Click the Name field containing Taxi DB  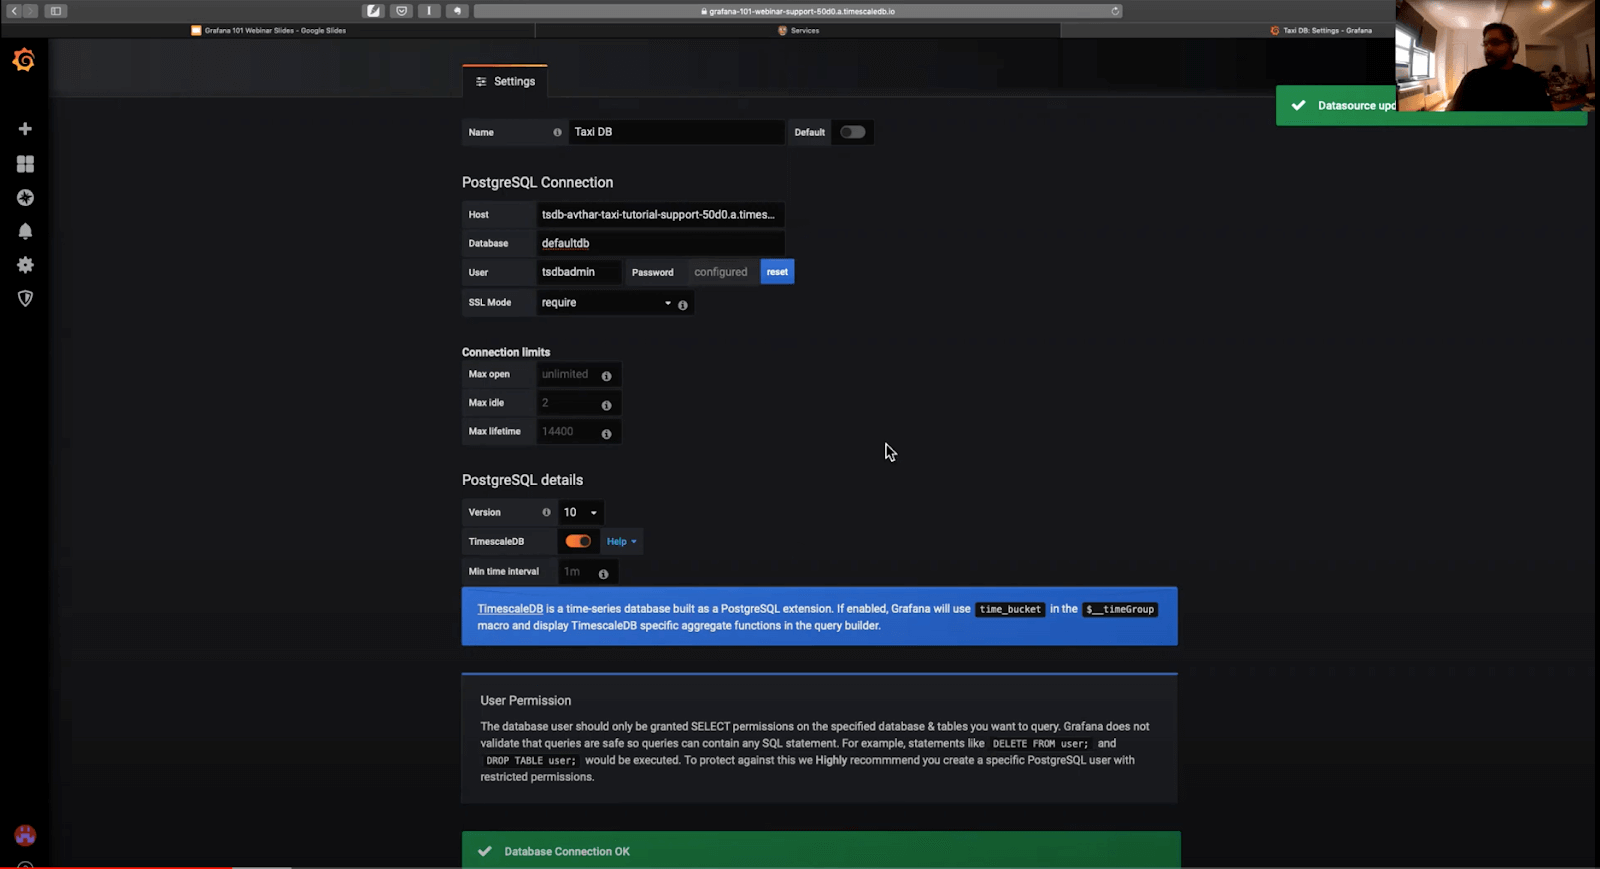click(675, 132)
